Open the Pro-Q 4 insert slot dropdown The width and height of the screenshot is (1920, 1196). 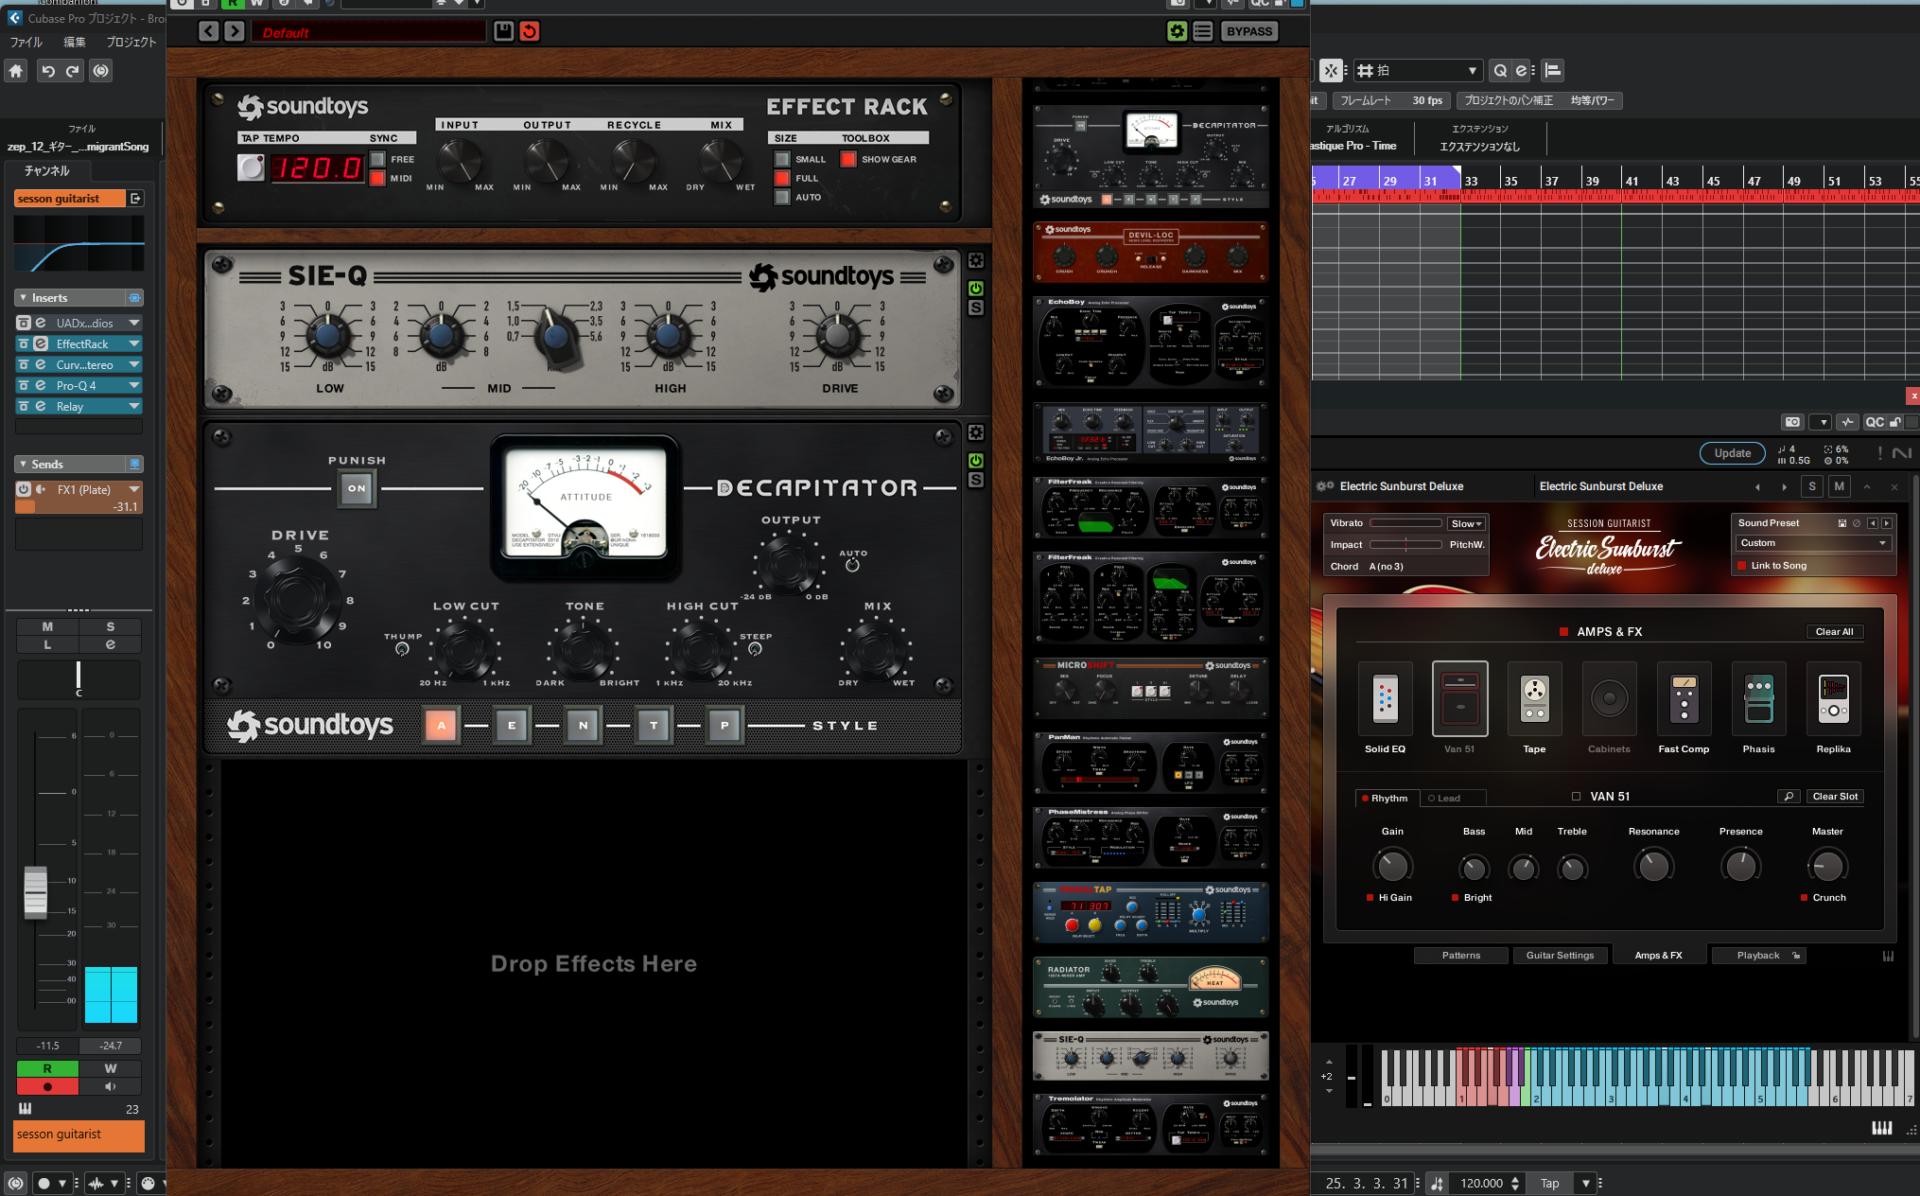(x=134, y=385)
